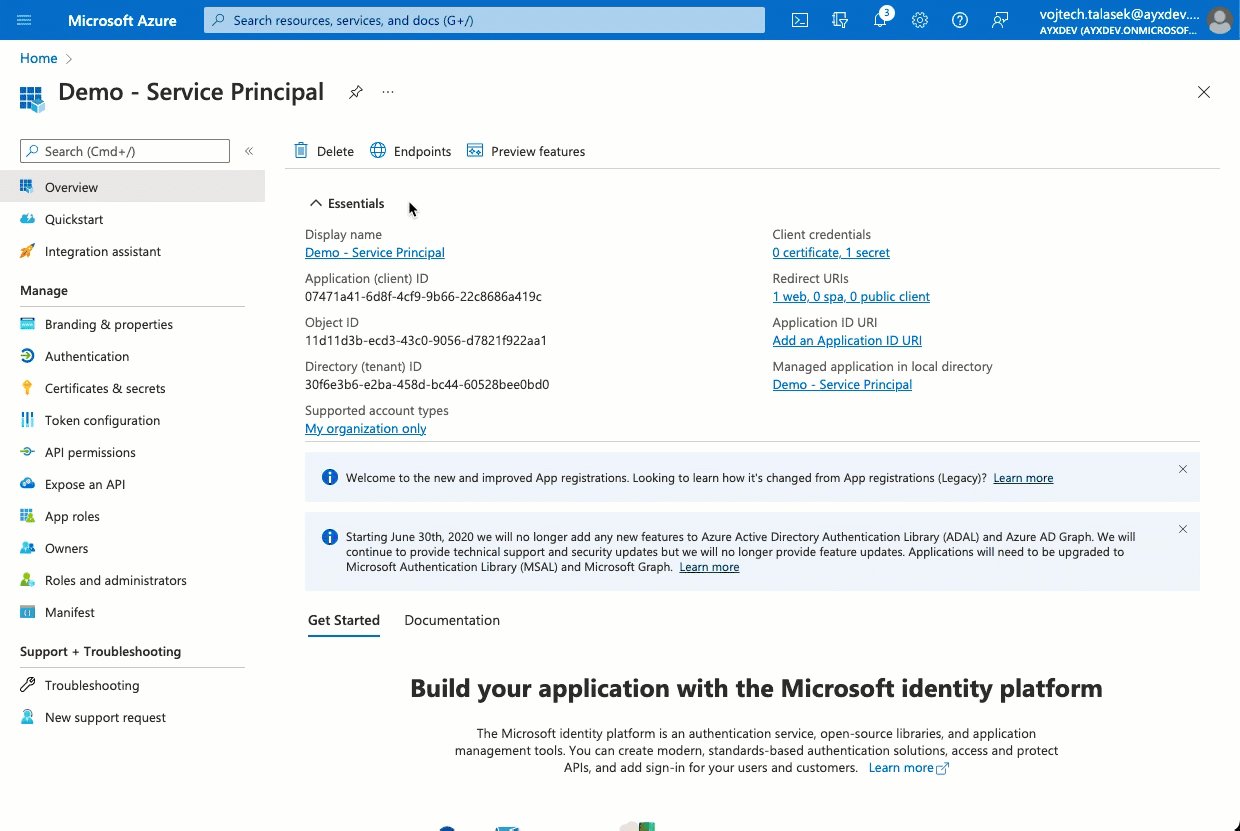The height and width of the screenshot is (831, 1240).
Task: Click Add an Application ID URI link
Action: click(x=847, y=341)
